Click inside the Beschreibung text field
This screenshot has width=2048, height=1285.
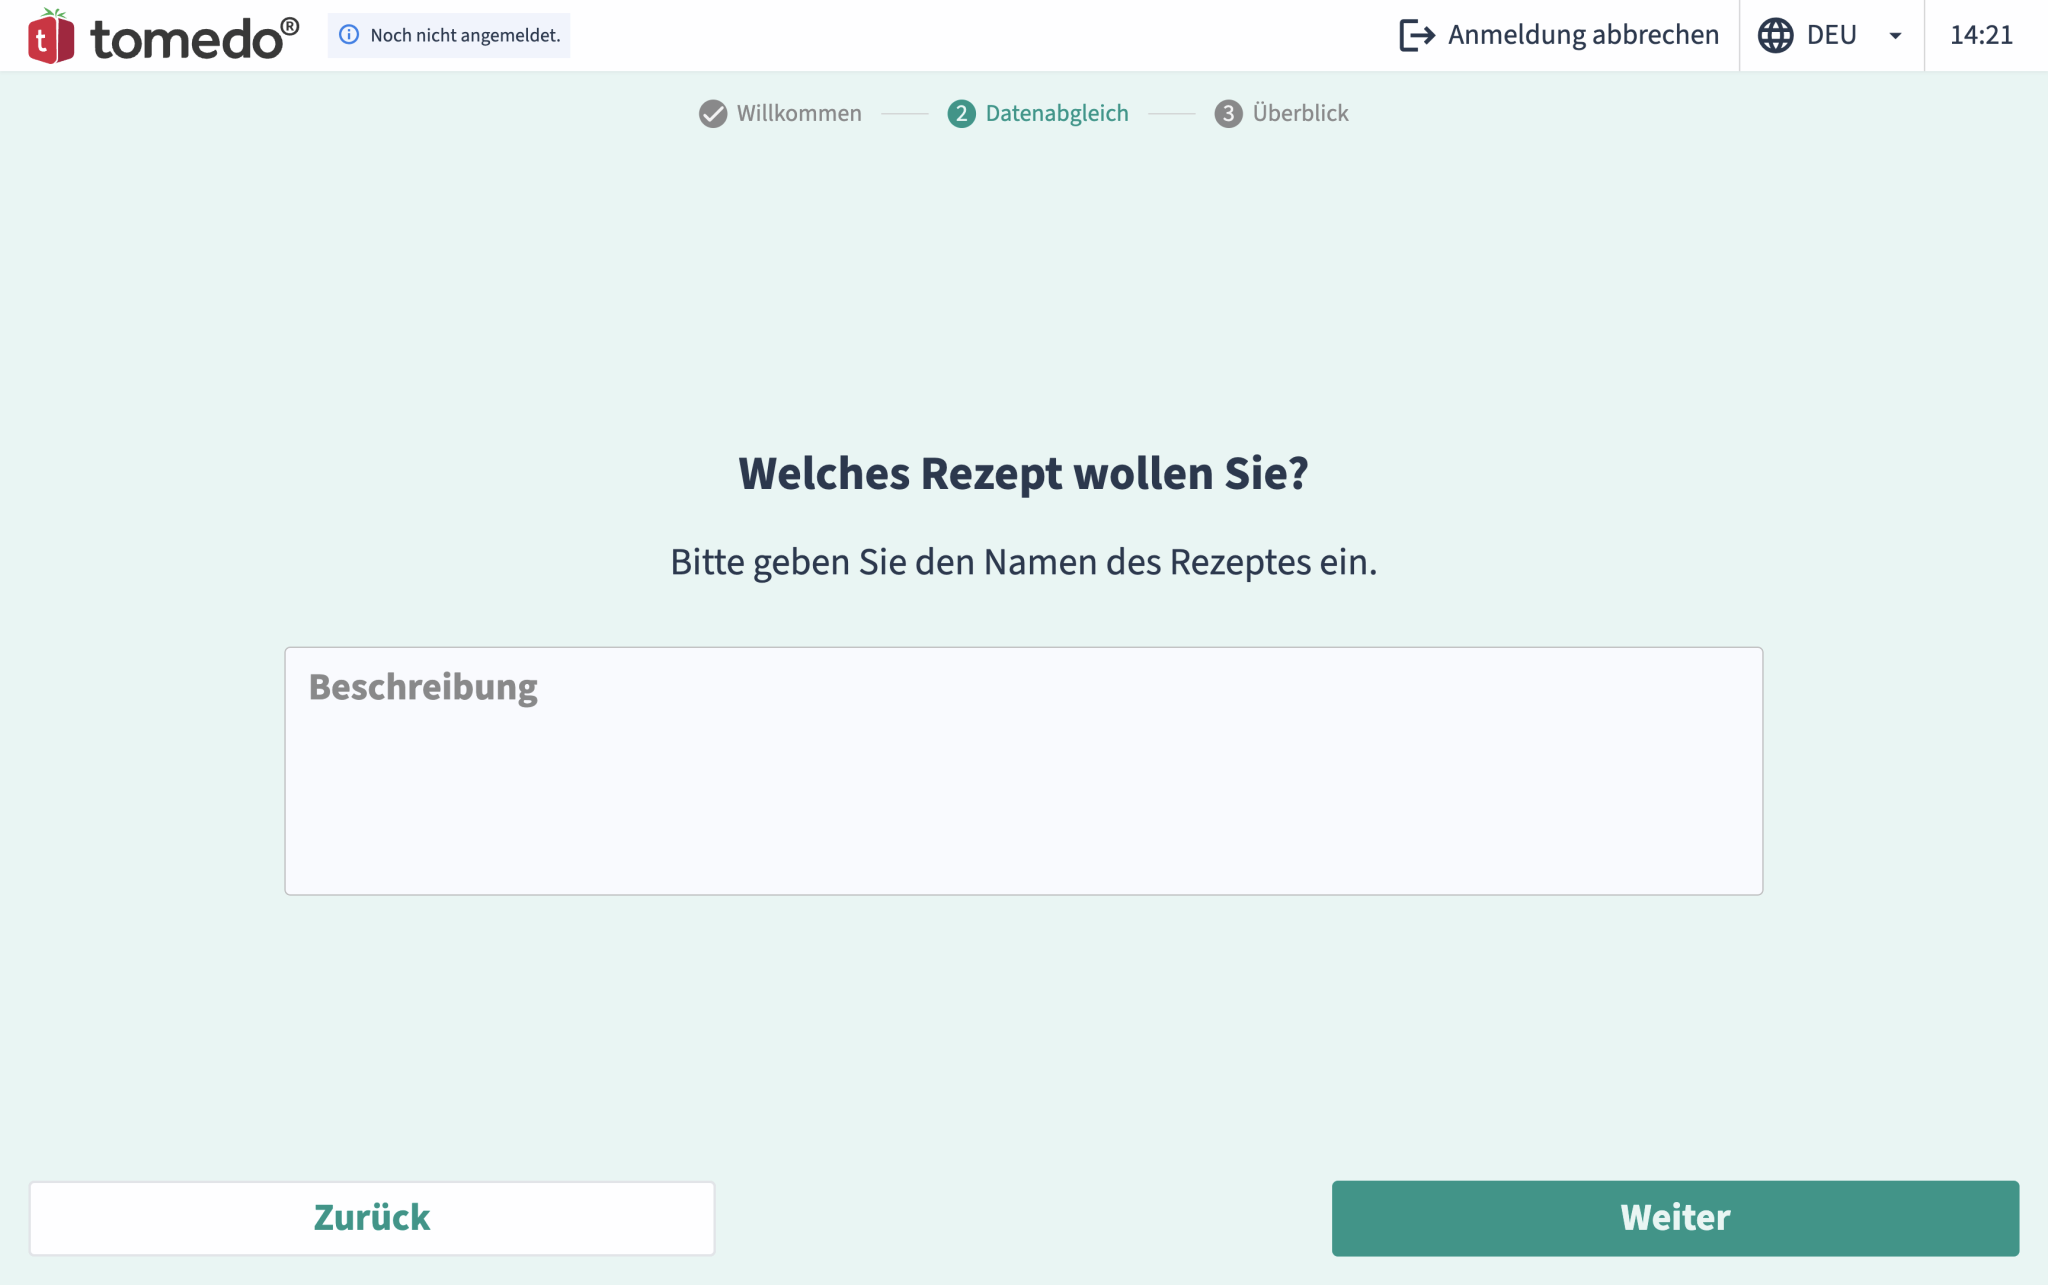[x=1023, y=770]
